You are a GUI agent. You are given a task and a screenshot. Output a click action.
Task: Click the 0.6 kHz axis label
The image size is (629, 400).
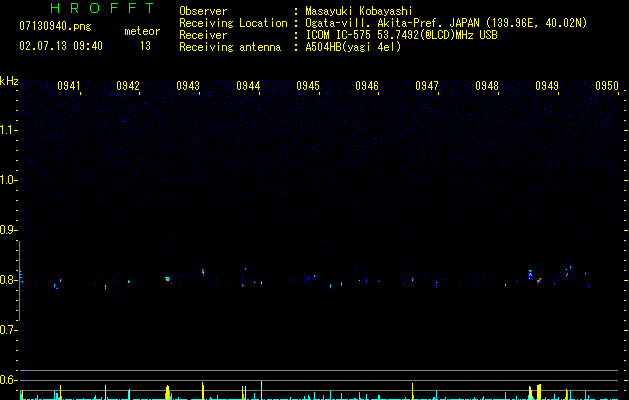8,380
